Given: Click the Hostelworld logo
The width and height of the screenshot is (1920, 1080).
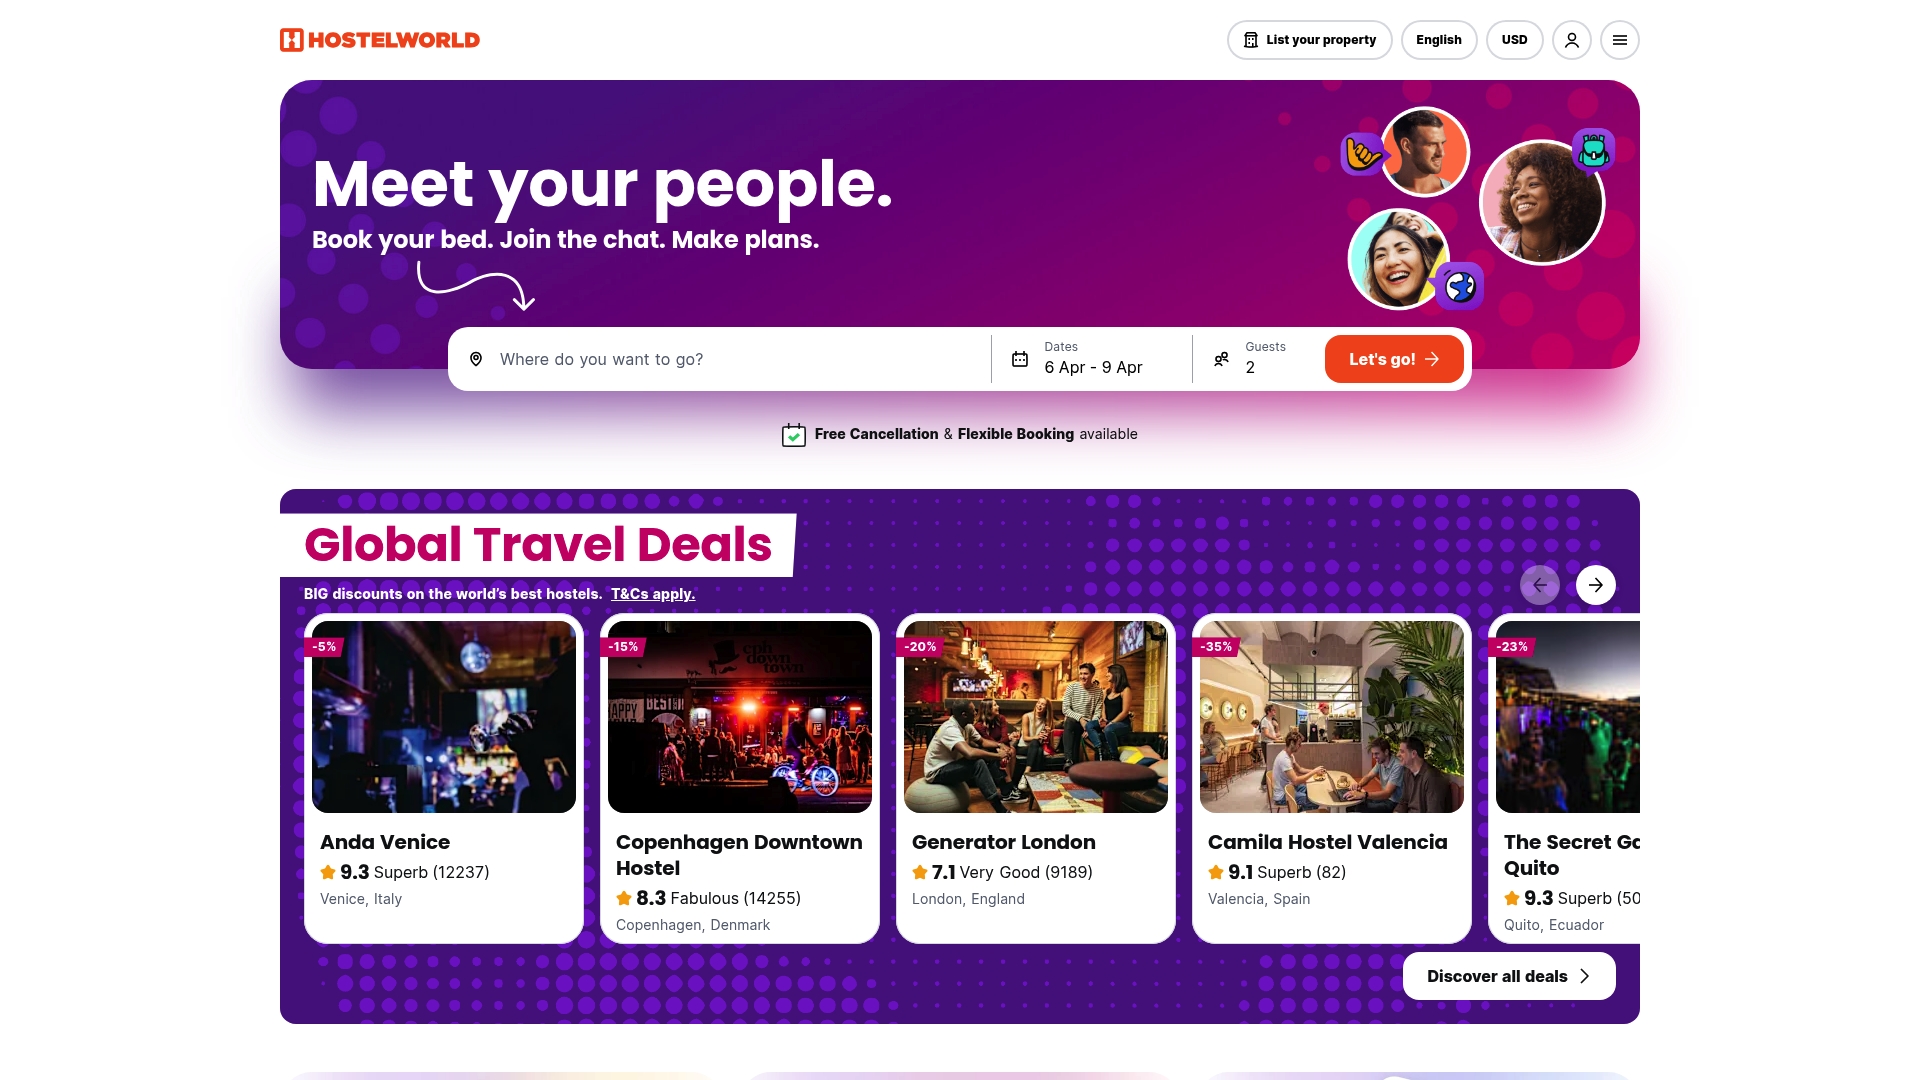Looking at the screenshot, I should click(x=379, y=40).
